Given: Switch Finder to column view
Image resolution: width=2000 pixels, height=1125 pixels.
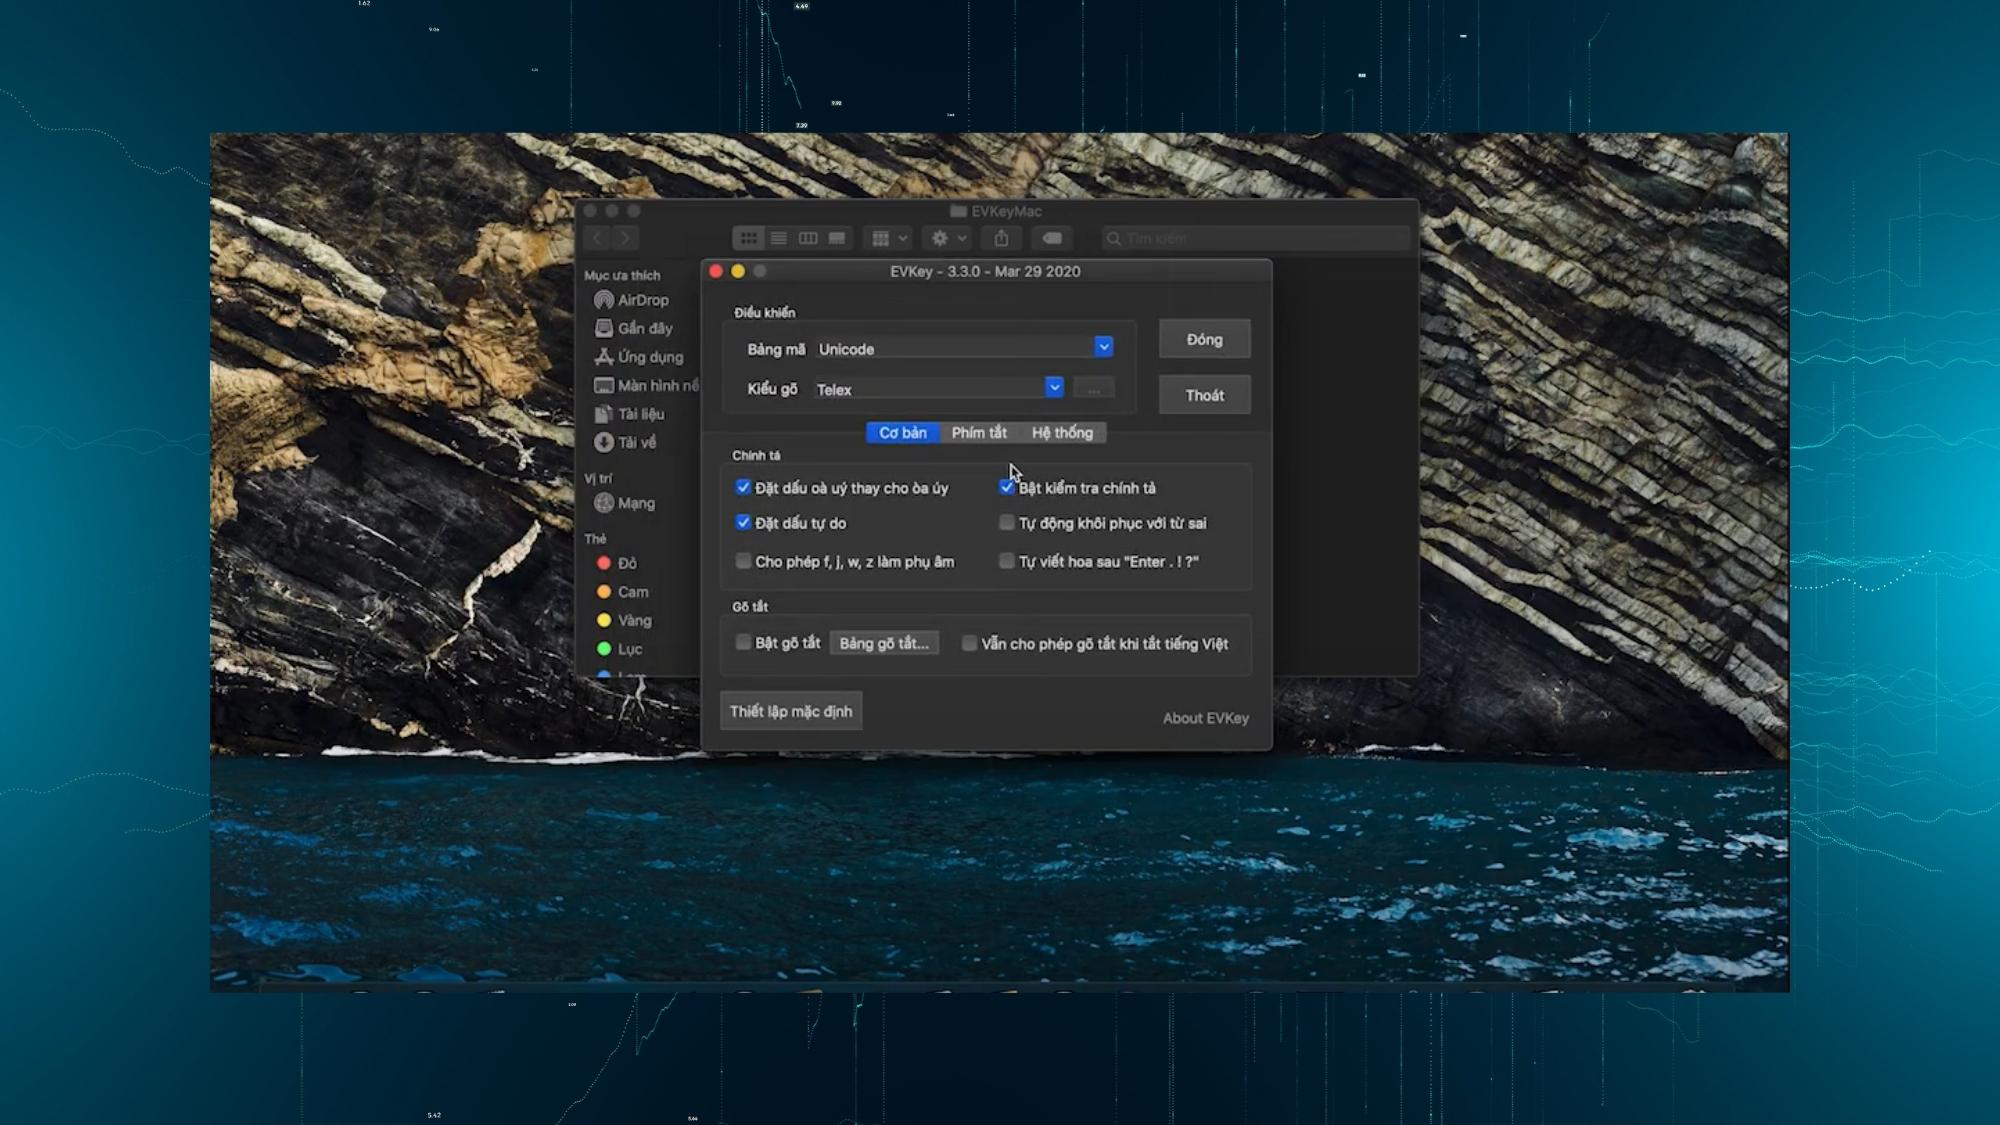Looking at the screenshot, I should 807,238.
